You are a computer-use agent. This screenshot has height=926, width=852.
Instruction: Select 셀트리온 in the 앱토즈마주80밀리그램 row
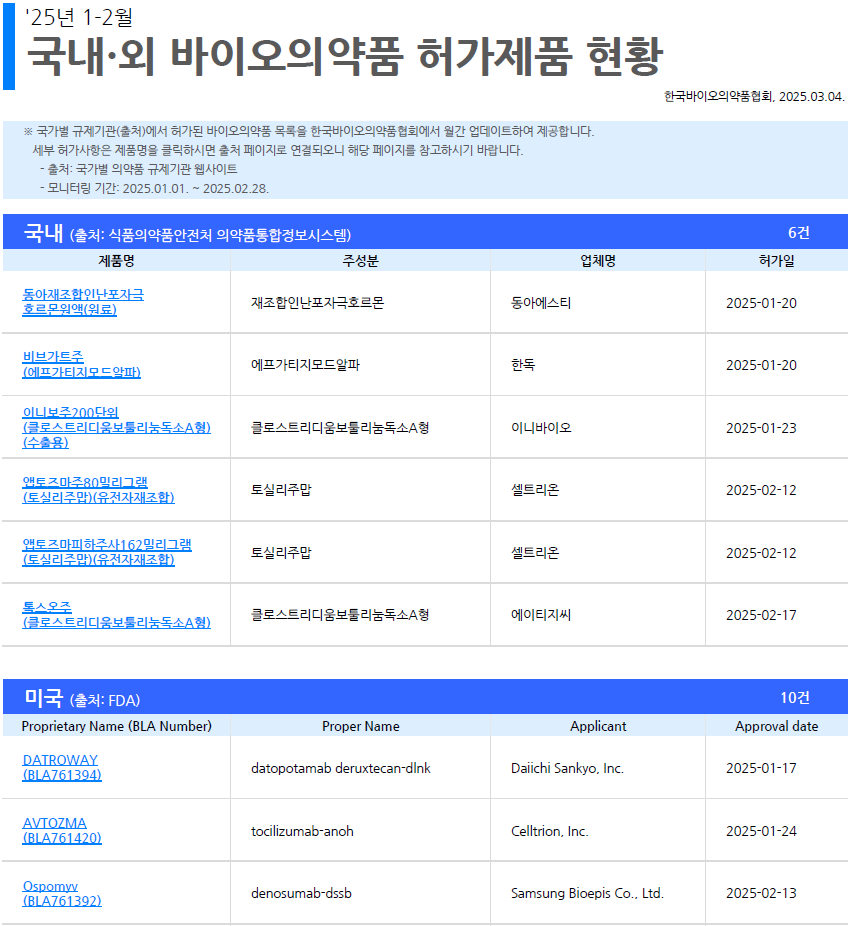point(535,490)
